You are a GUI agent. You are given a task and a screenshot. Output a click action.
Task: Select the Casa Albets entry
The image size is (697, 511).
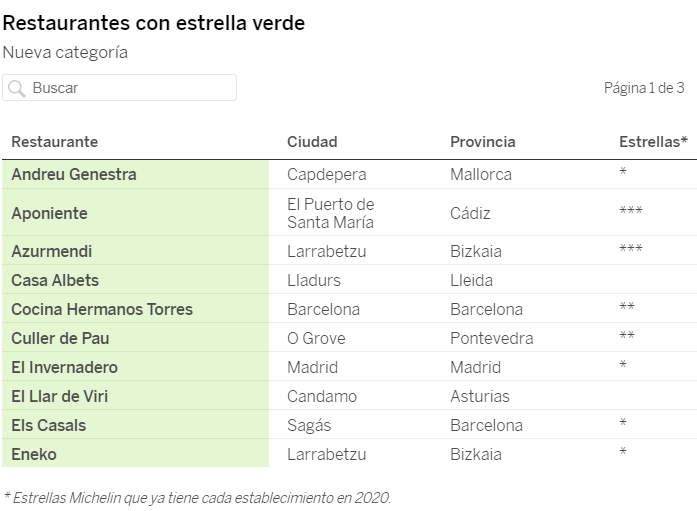[x=55, y=280]
